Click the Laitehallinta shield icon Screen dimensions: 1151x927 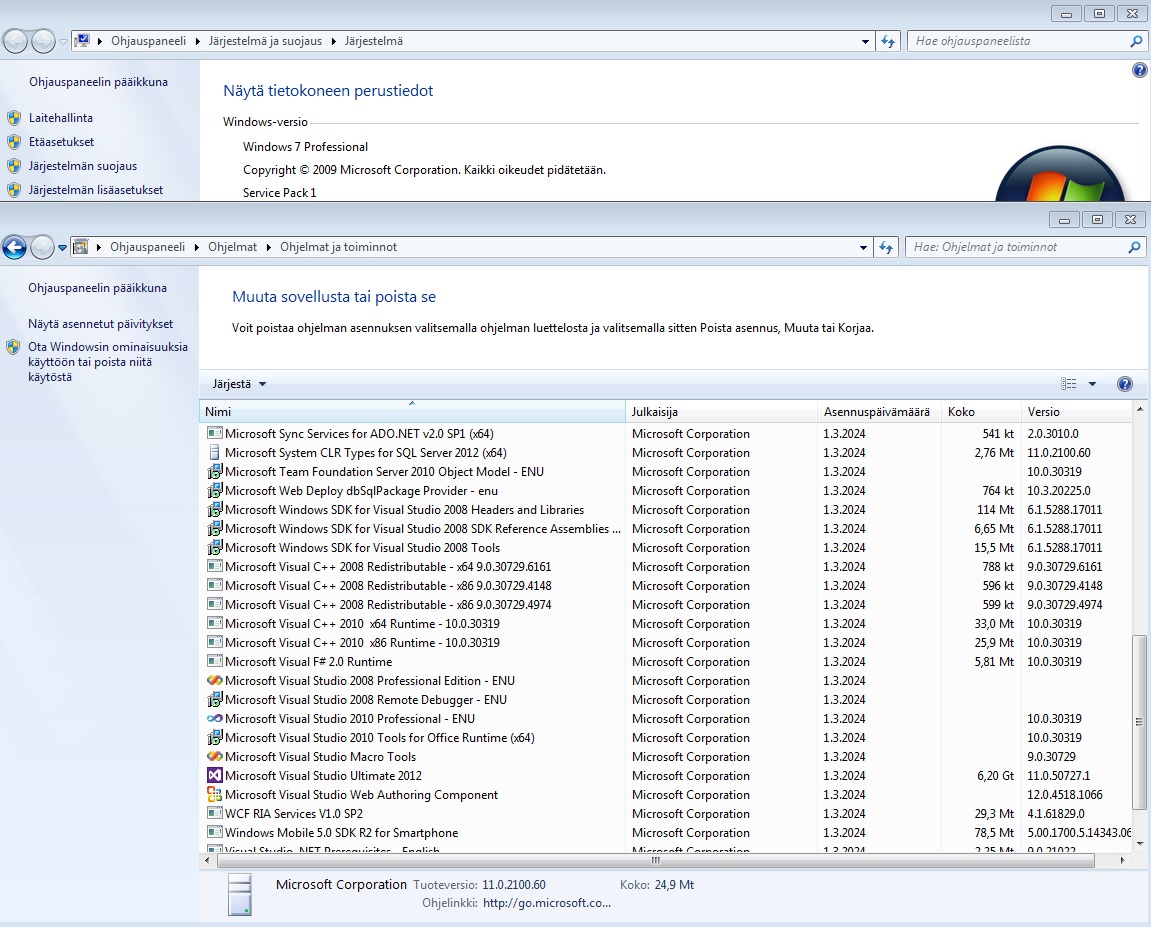[x=14, y=118]
